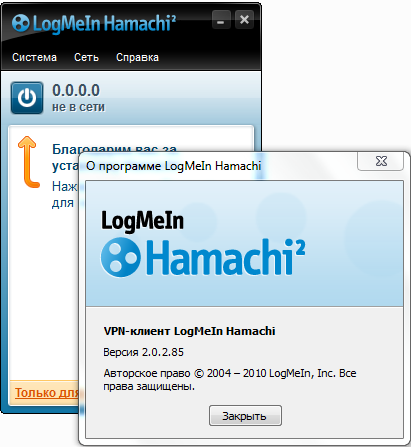Click the Закрыть button

tap(245, 416)
